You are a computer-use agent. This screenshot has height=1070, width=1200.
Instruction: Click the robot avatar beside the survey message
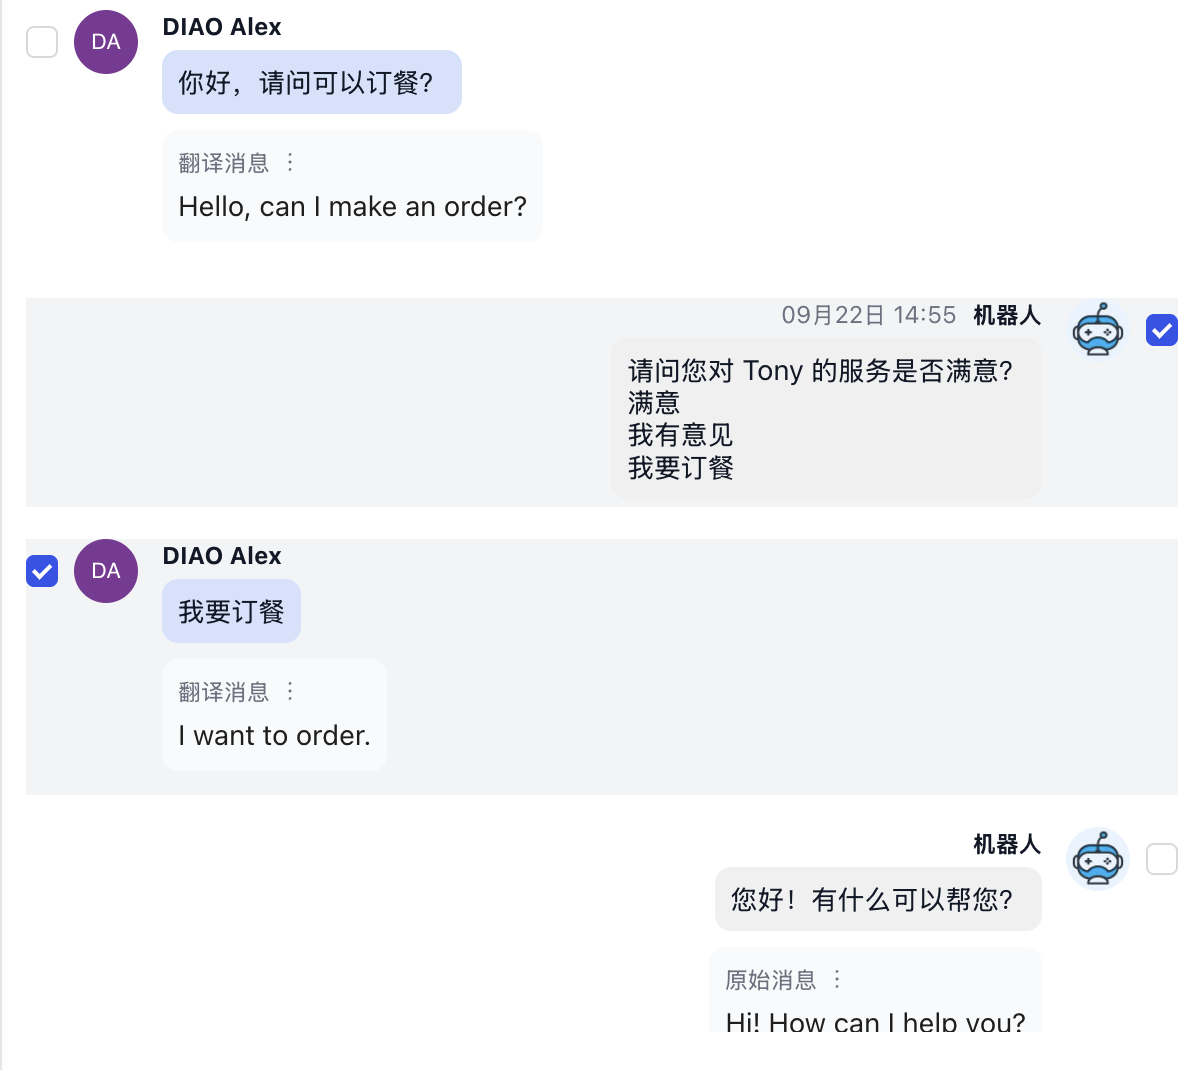[x=1097, y=330]
